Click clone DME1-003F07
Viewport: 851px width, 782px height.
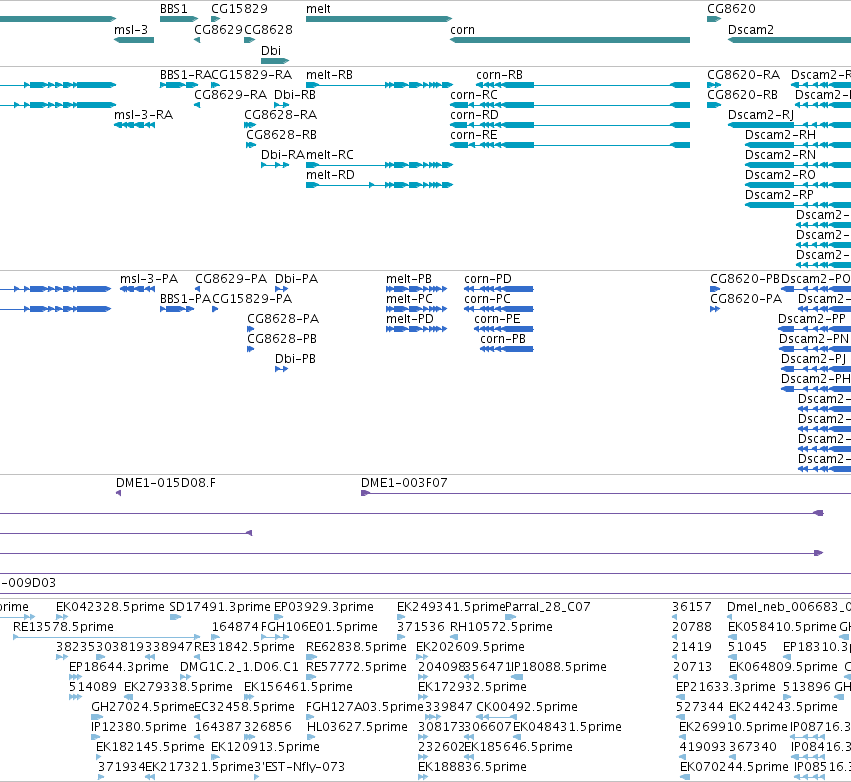(606, 493)
